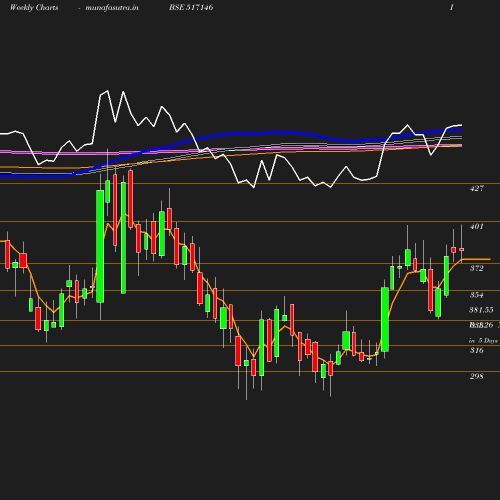Viewport: 500px width, 500px height.
Task: Click the 372 price level label
Action: [x=477, y=268]
